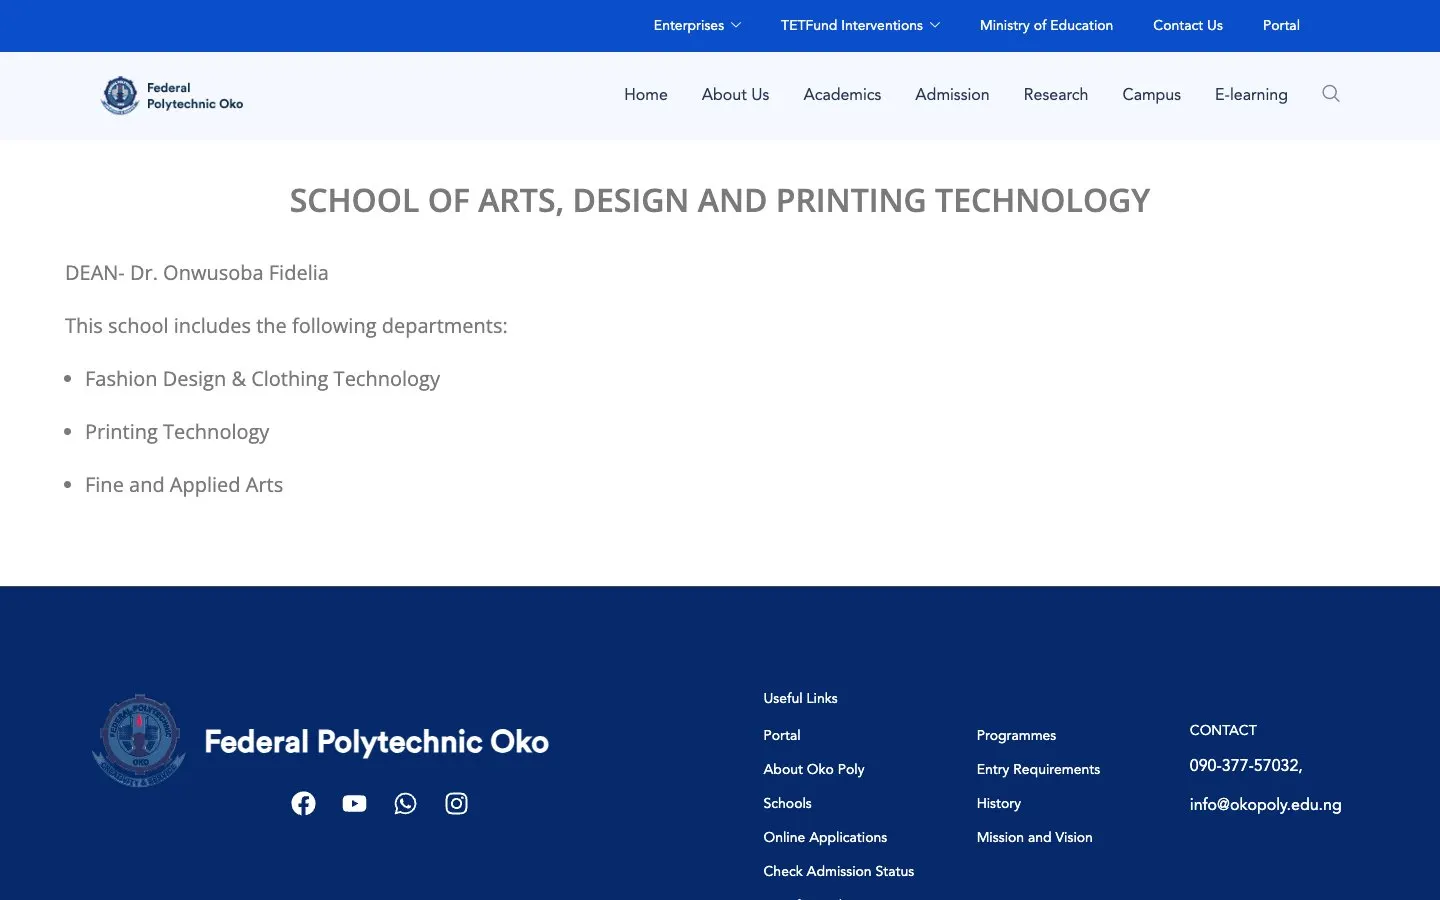Click the footer Portal useful link
Image resolution: width=1440 pixels, height=900 pixels.
782,735
